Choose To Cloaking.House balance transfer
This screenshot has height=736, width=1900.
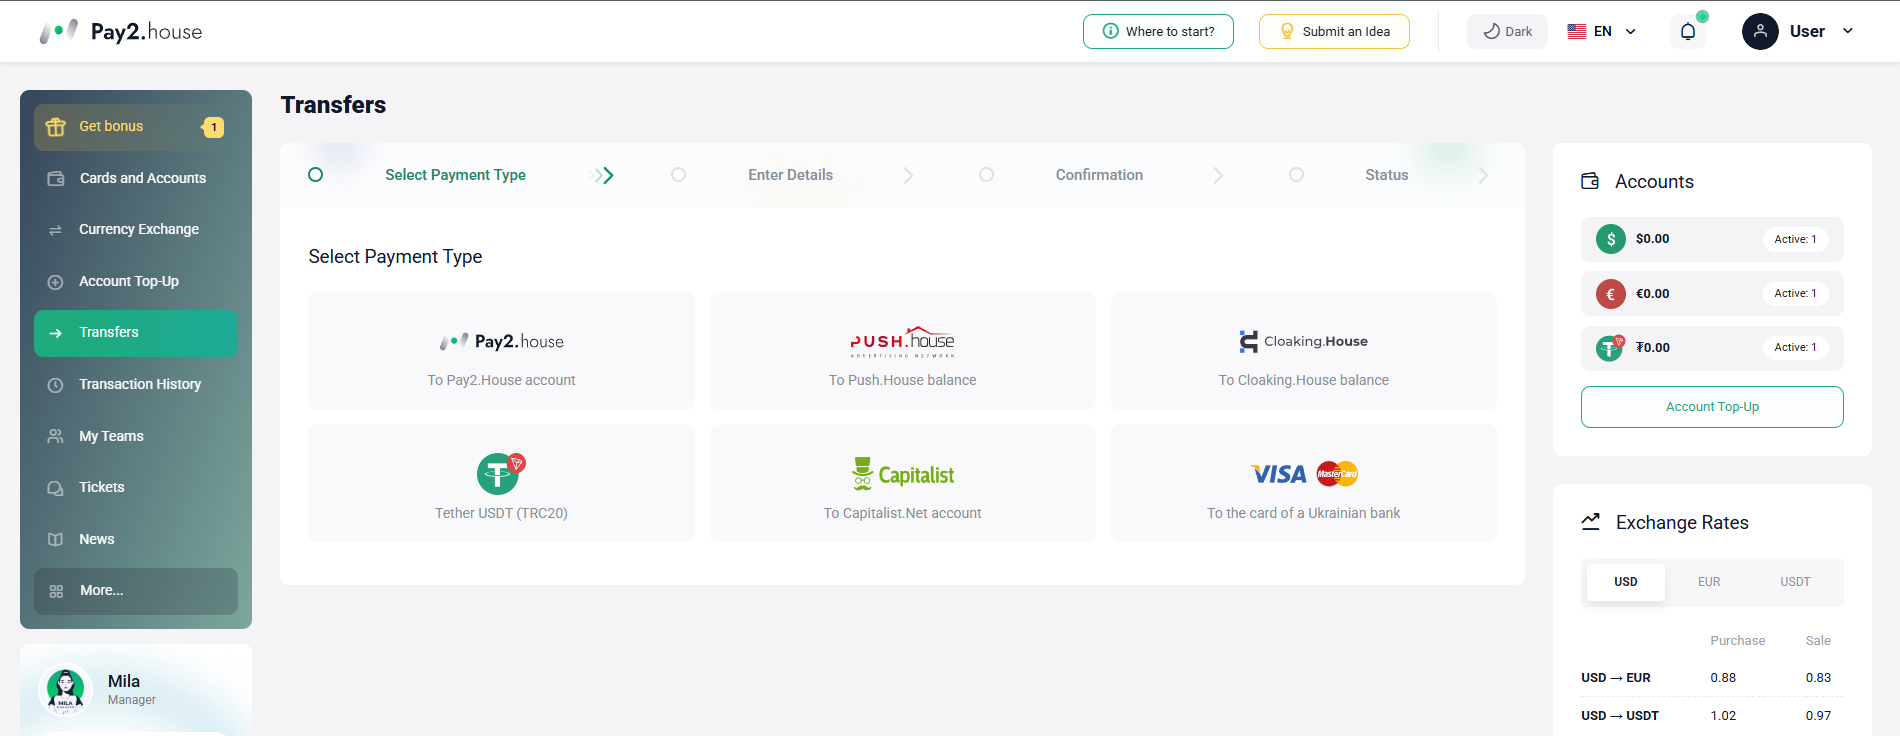pos(1304,351)
